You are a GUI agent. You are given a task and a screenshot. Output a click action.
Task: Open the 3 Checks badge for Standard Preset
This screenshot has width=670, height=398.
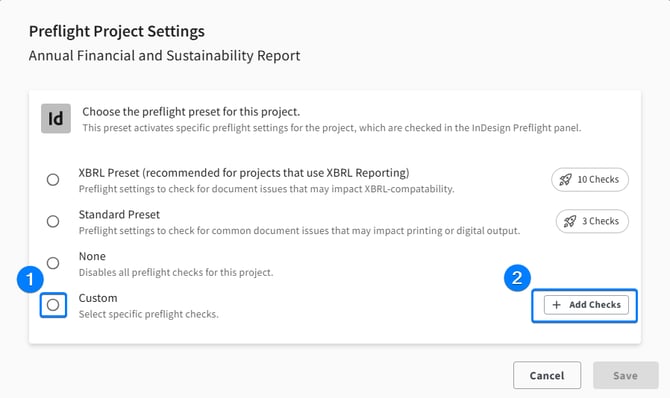click(592, 221)
